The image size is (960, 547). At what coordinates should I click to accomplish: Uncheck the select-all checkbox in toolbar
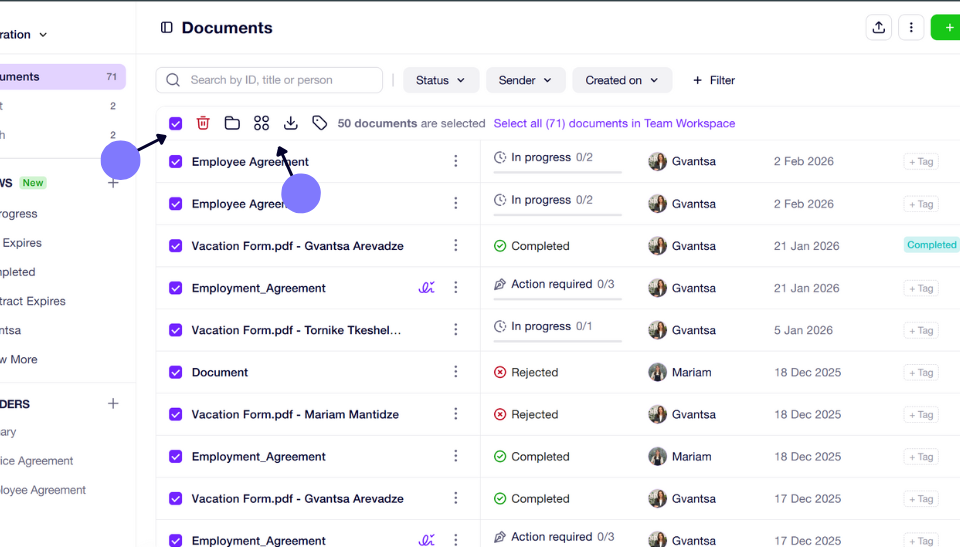(x=176, y=124)
